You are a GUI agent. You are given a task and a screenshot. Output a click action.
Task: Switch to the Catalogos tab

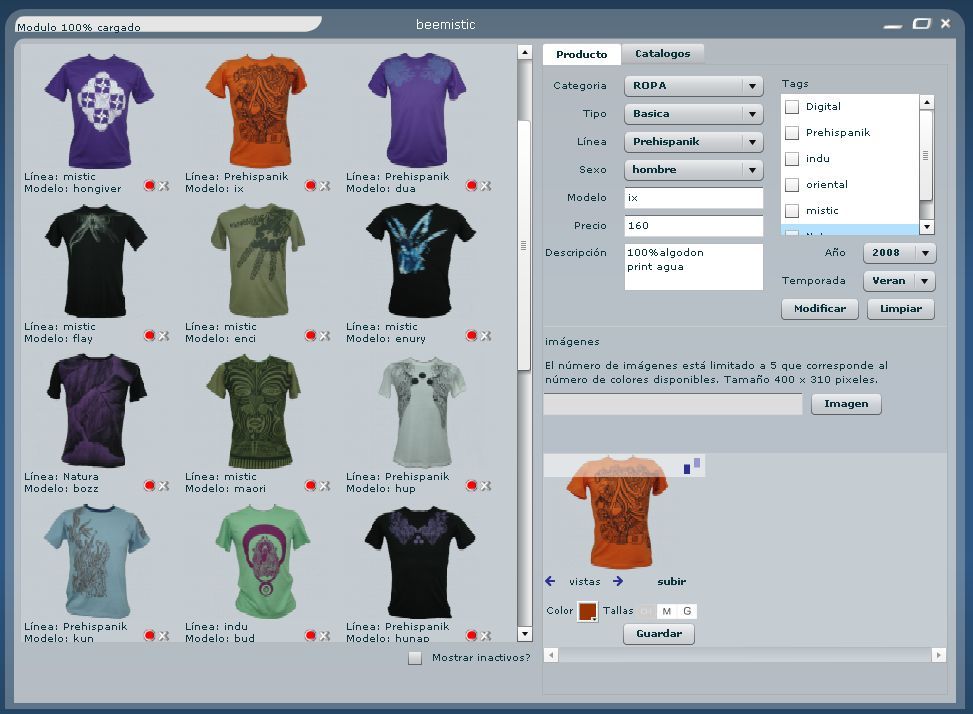coord(662,53)
